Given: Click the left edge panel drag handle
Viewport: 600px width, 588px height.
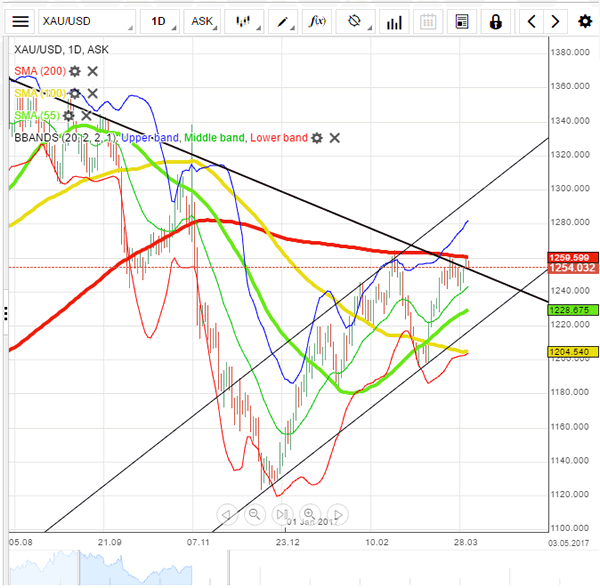Looking at the screenshot, I should [x=6, y=313].
